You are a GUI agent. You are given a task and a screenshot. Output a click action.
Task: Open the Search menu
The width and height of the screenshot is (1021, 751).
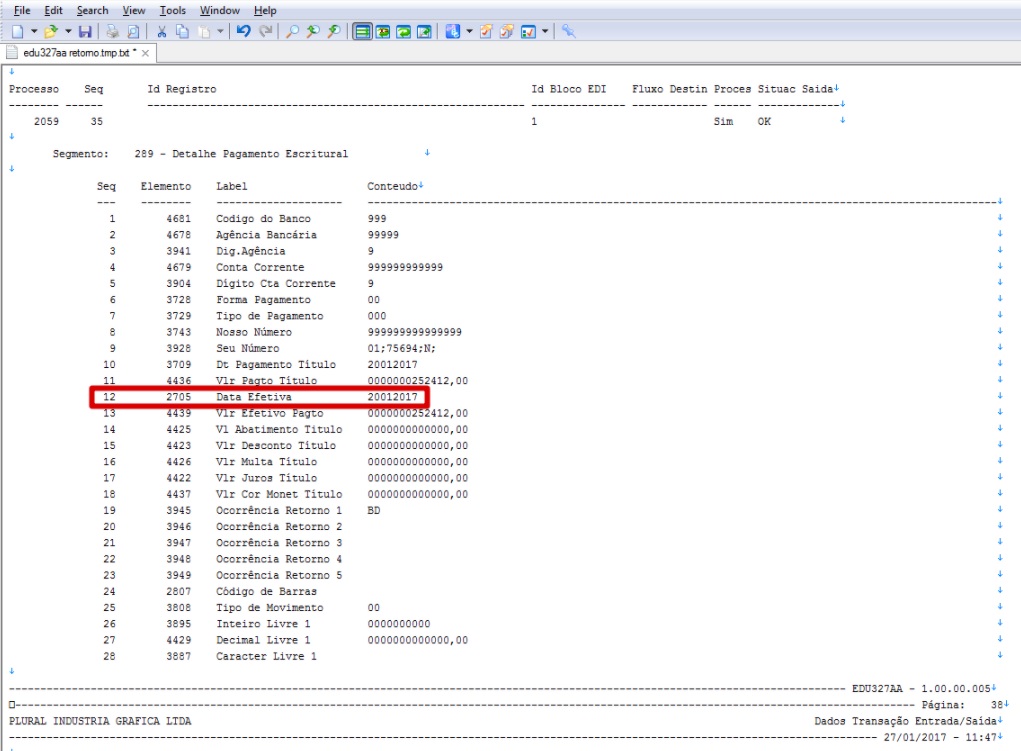coord(92,10)
